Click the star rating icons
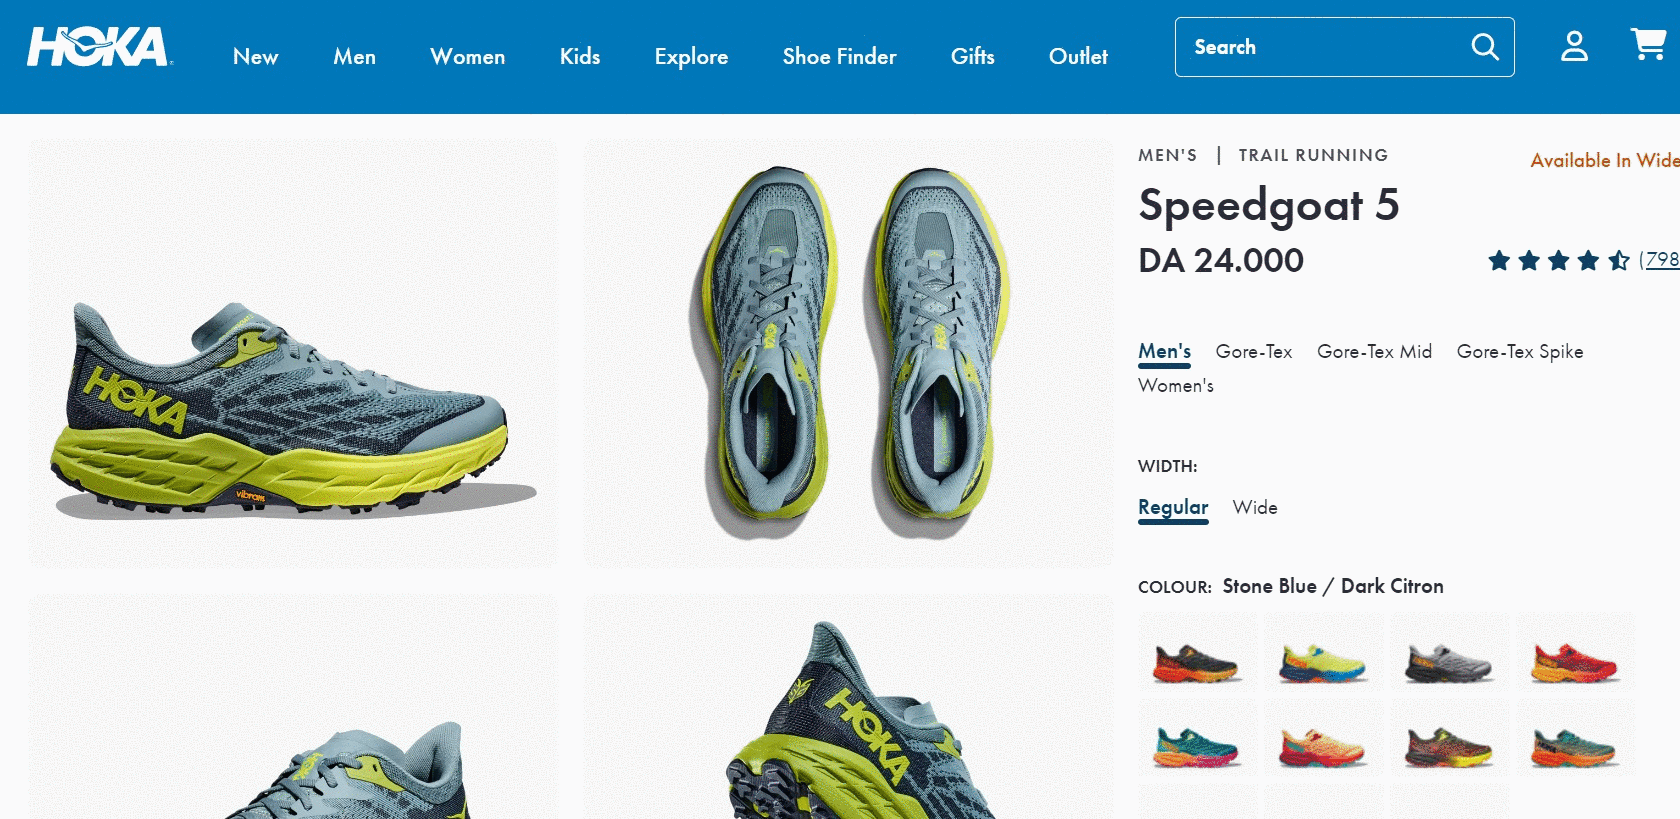The image size is (1680, 819). tap(1559, 261)
